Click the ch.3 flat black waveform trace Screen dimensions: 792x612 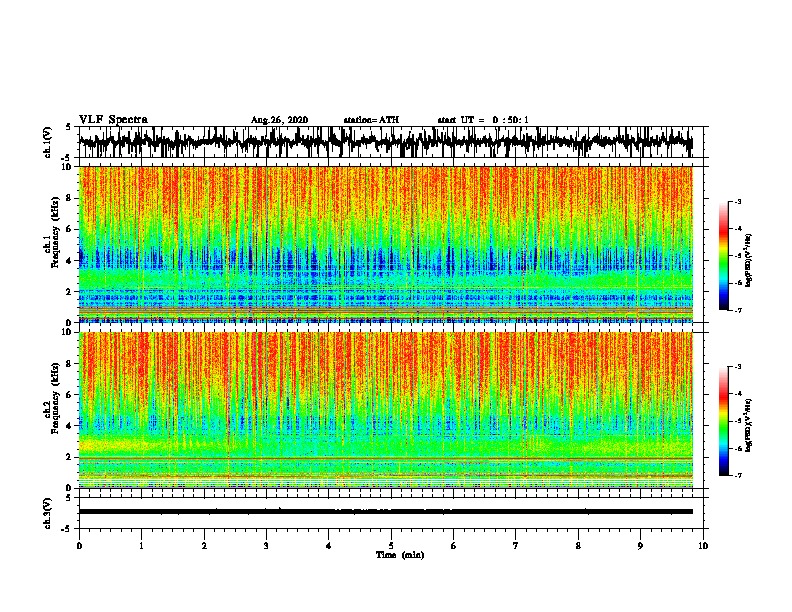click(385, 512)
